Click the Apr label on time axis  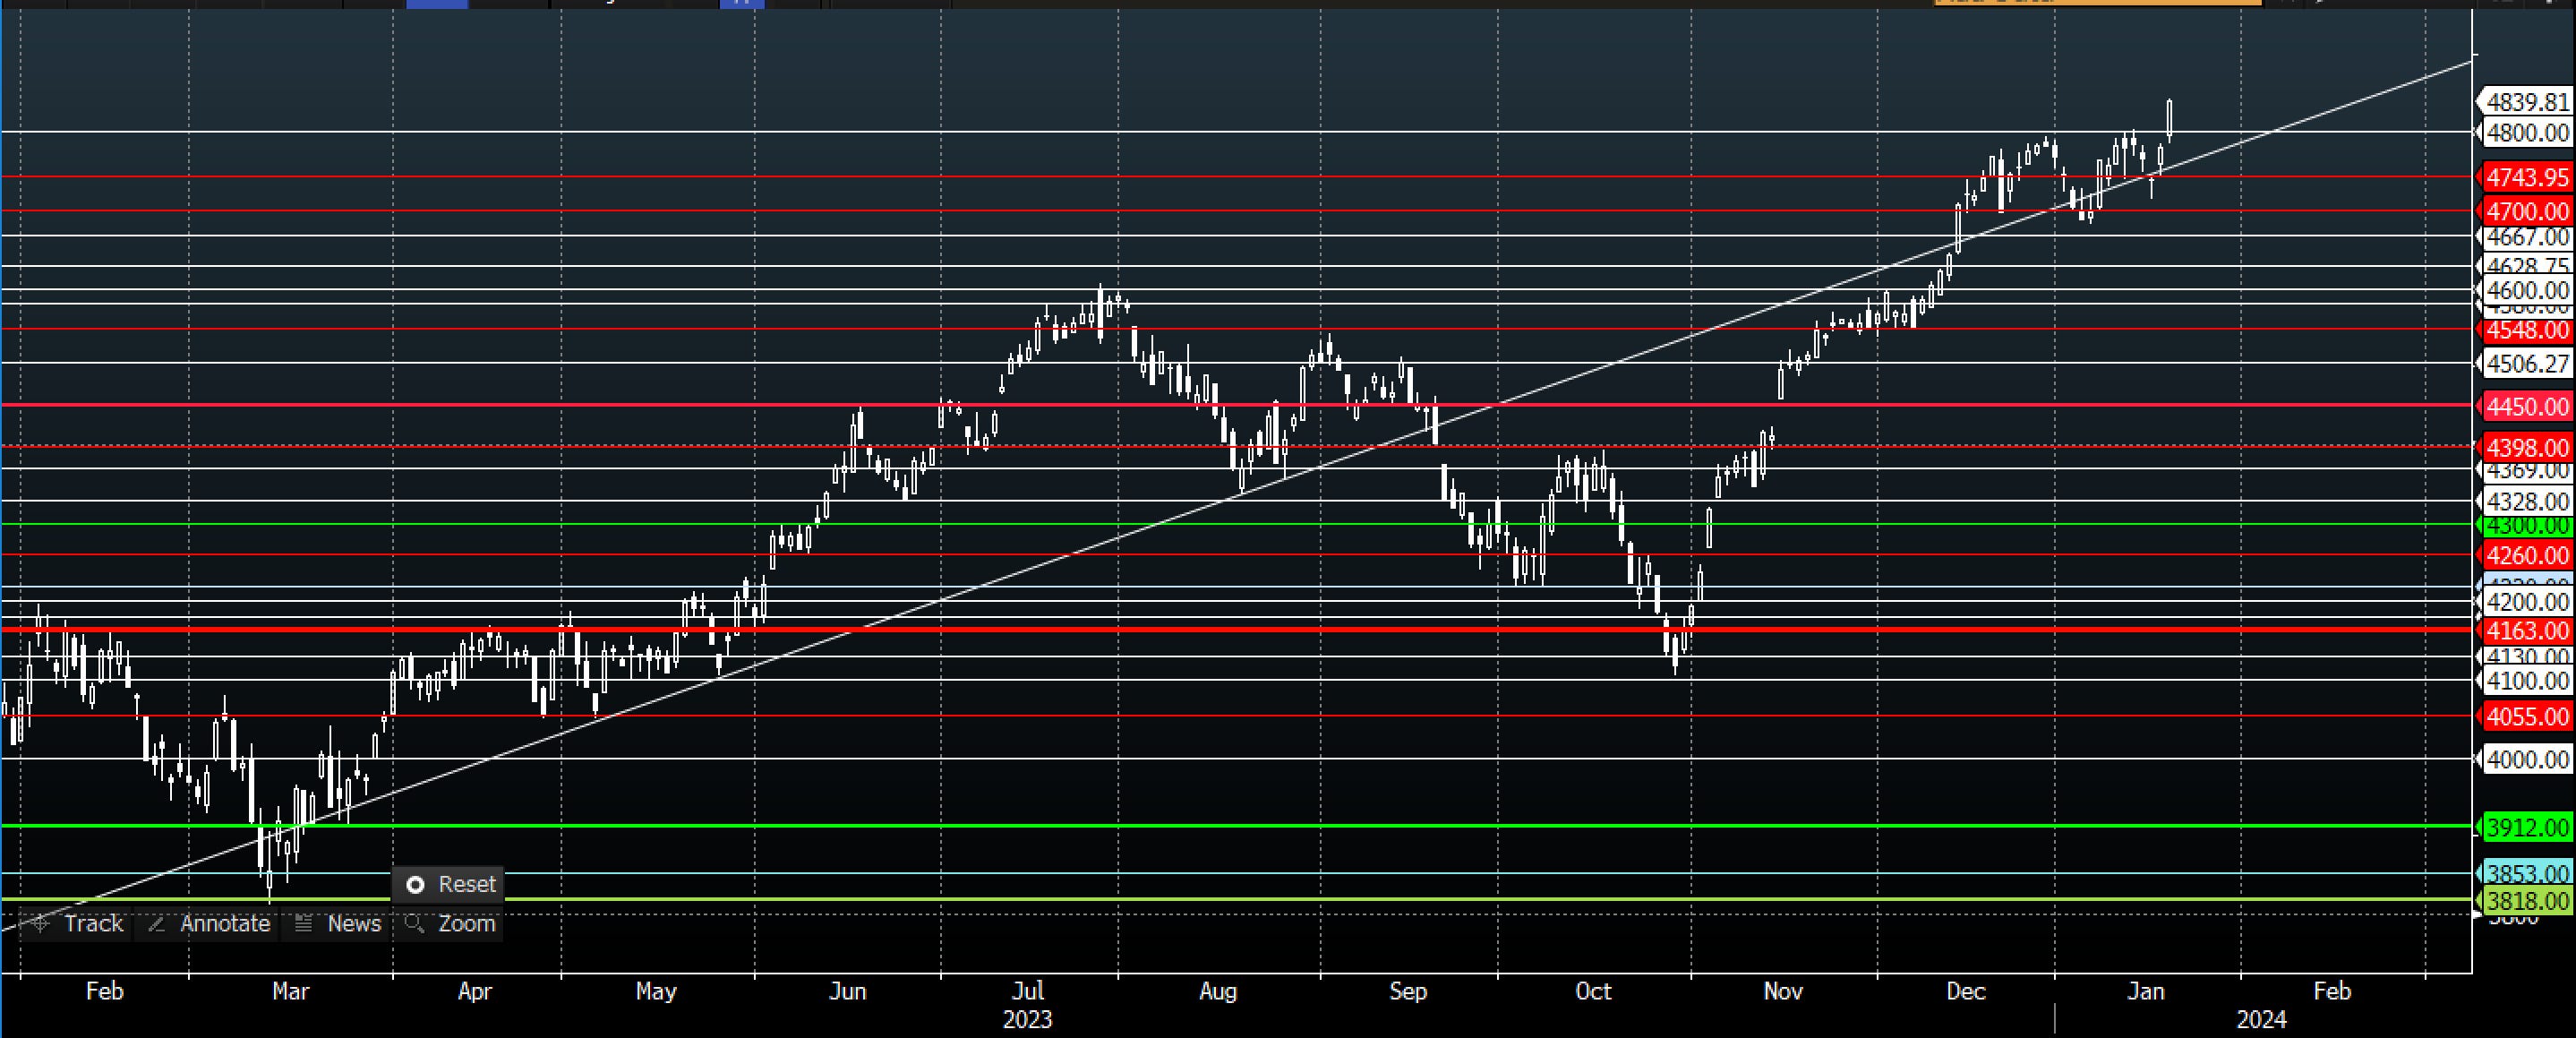point(475,991)
